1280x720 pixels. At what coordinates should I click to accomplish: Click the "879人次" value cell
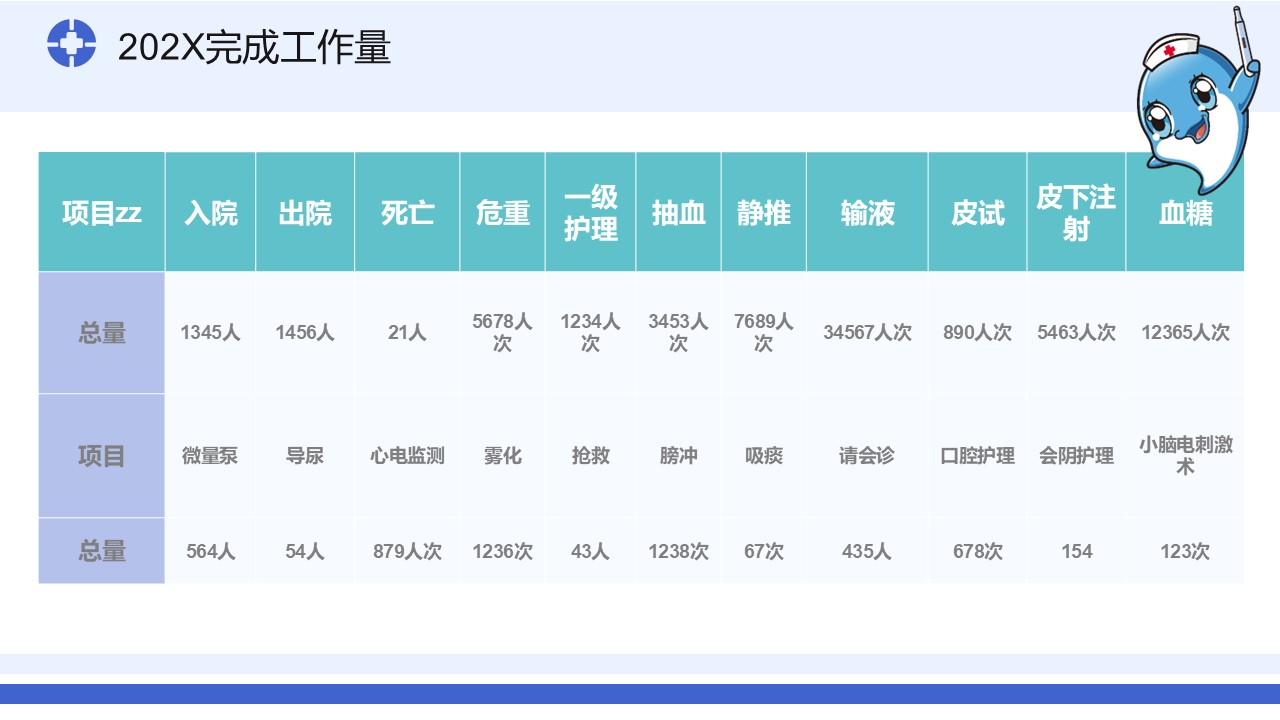pos(407,551)
